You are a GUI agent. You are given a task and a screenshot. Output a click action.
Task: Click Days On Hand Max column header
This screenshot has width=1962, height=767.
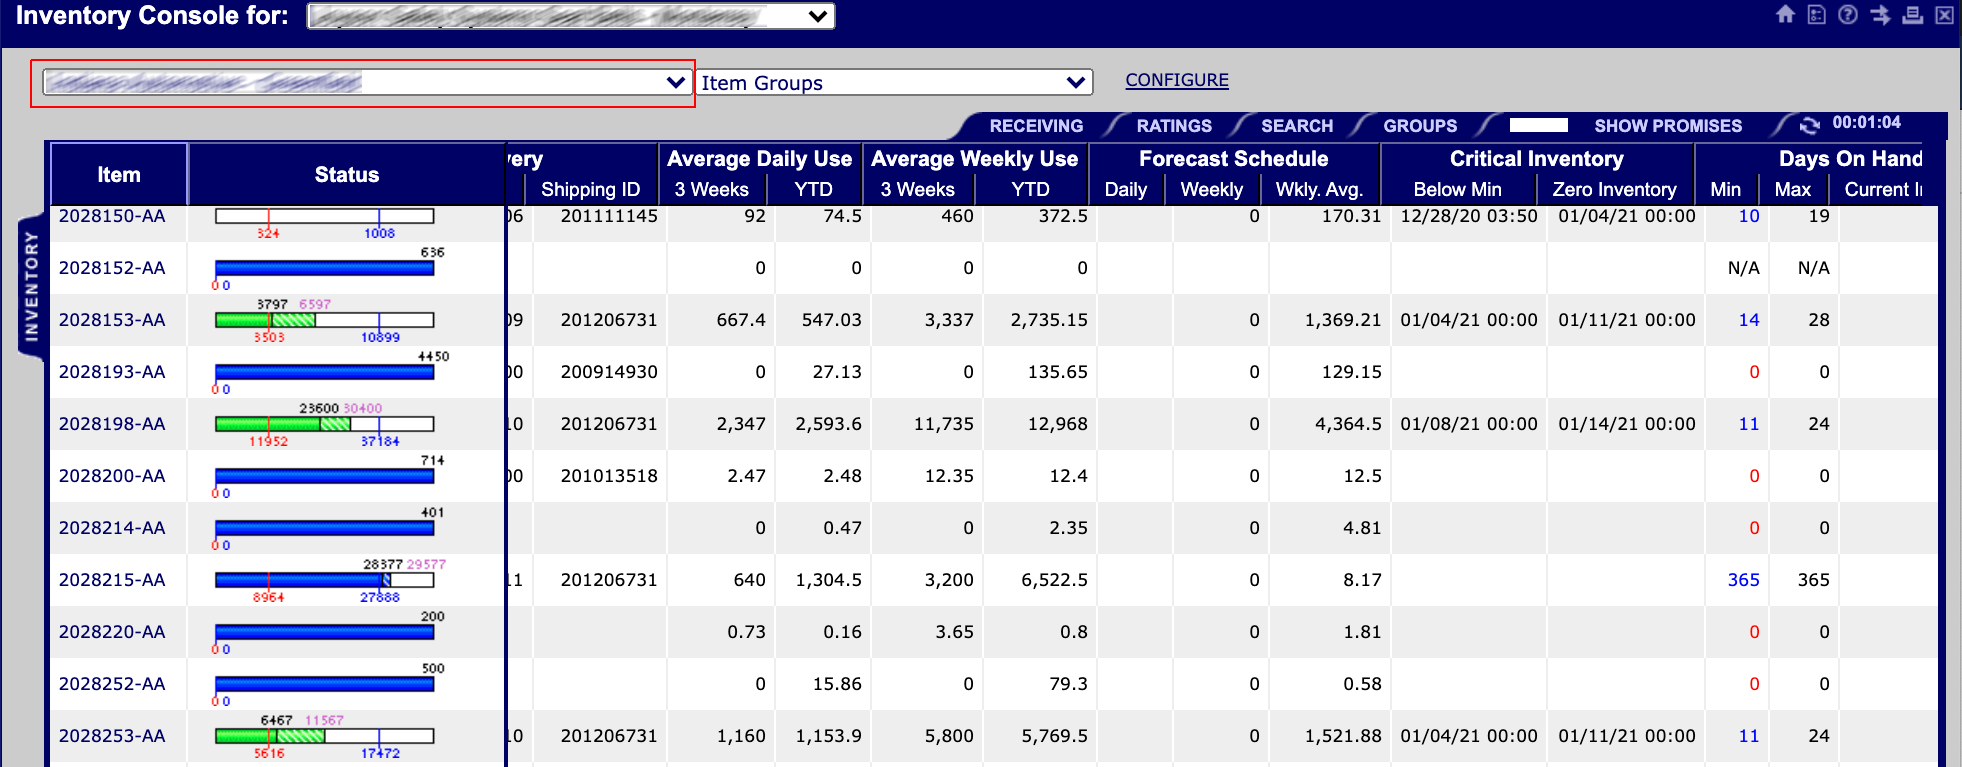pyautogui.click(x=1792, y=189)
